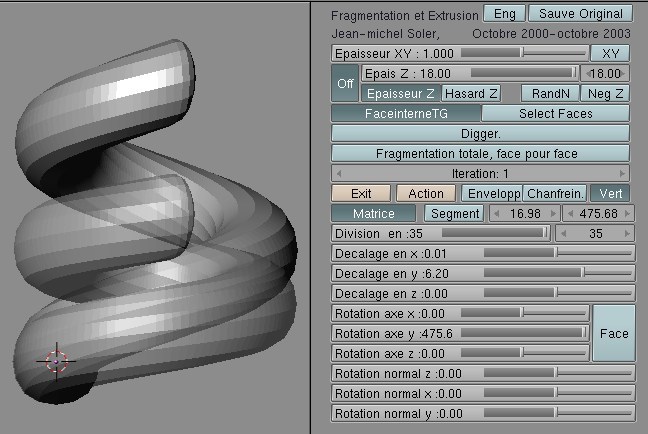The image size is (648, 434).
Task: Adjust the Decalage en x slider
Action: click(x=483, y=253)
